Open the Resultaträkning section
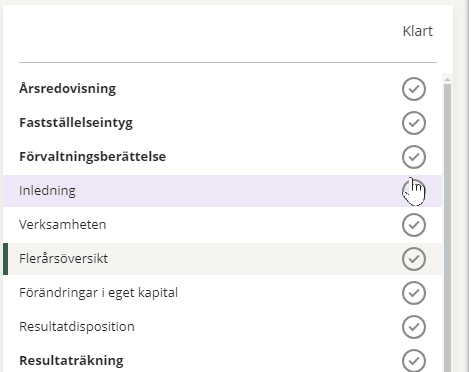Viewport: 475px width, 372px height. [x=71, y=361]
